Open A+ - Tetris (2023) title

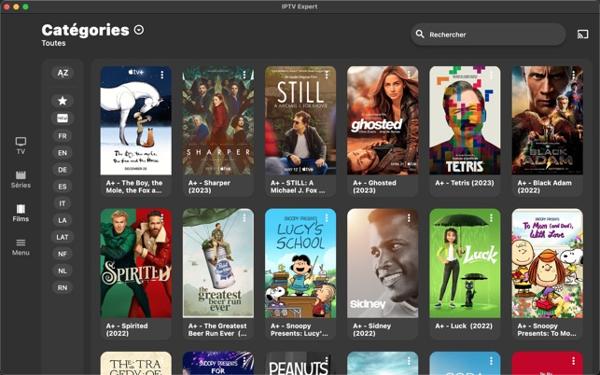[465, 183]
